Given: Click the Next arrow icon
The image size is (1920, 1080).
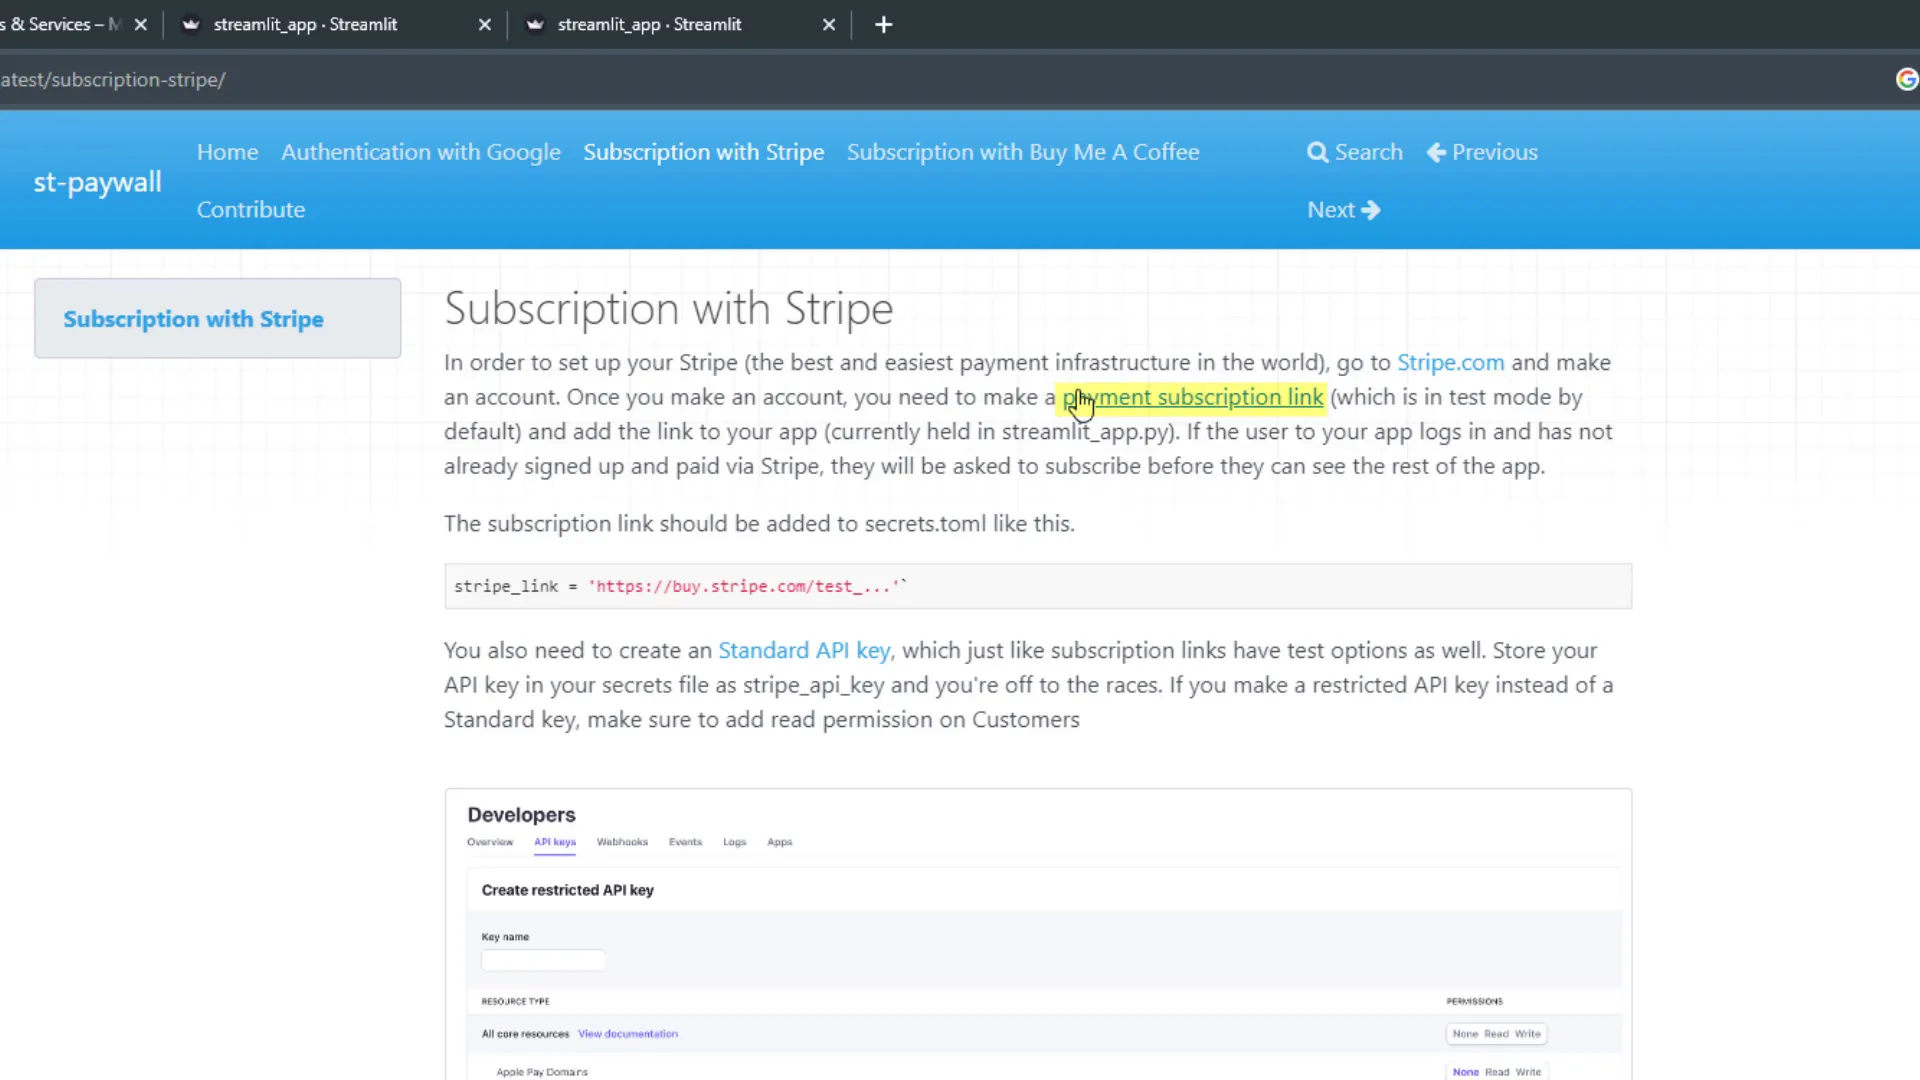Looking at the screenshot, I should (x=1373, y=209).
